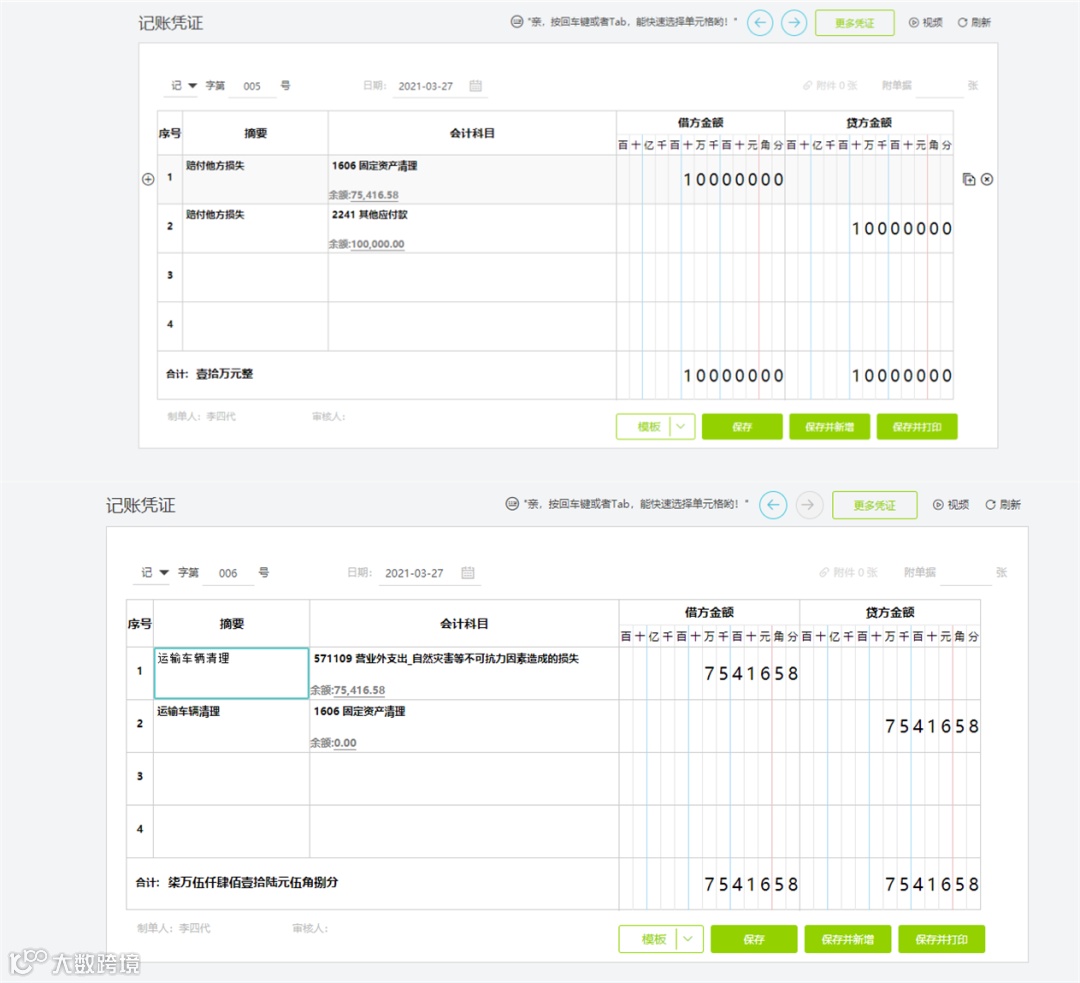Open keyboard tip icon in voucher 006 header
The height and width of the screenshot is (983, 1080).
512,504
